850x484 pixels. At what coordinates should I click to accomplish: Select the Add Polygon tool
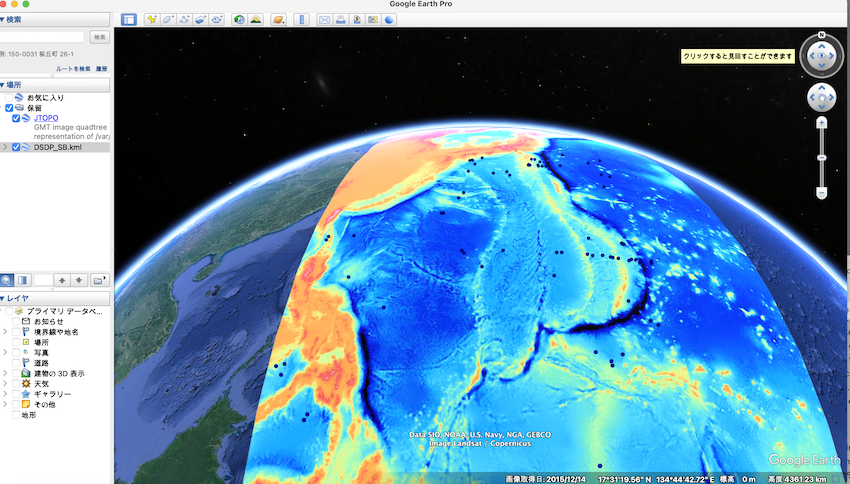click(x=168, y=20)
